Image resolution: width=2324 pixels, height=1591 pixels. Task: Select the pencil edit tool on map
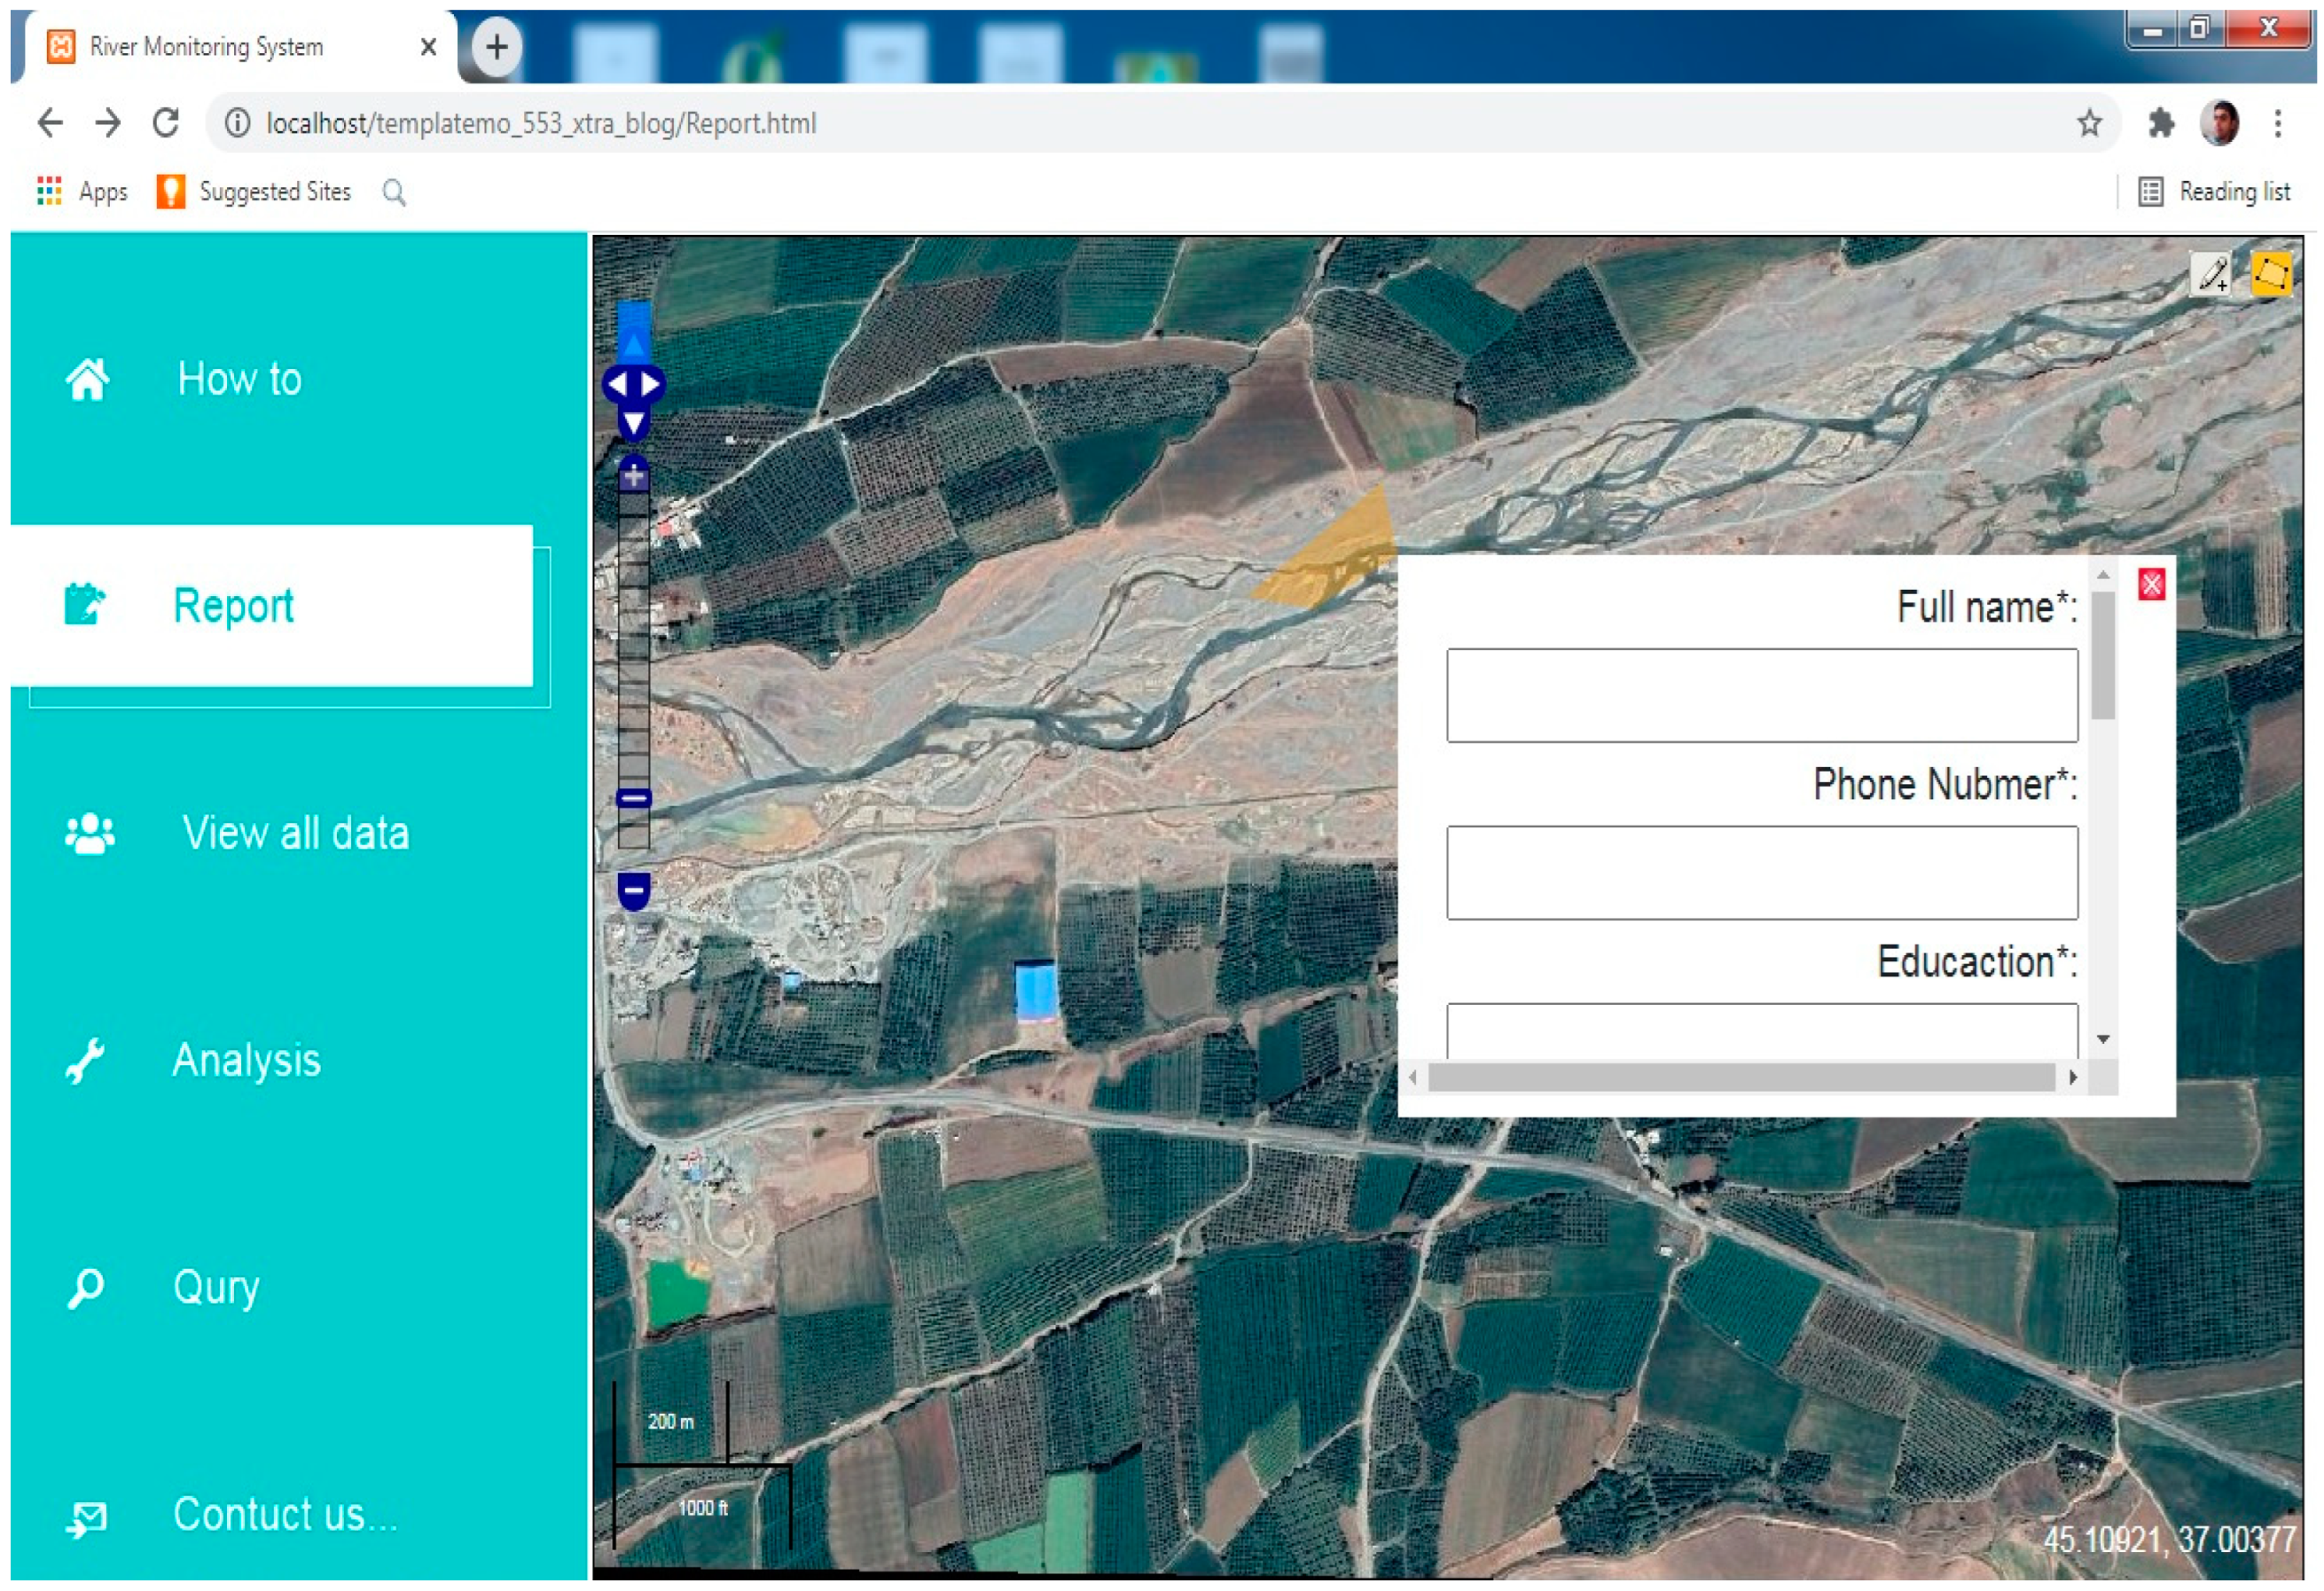pyautogui.click(x=2211, y=273)
